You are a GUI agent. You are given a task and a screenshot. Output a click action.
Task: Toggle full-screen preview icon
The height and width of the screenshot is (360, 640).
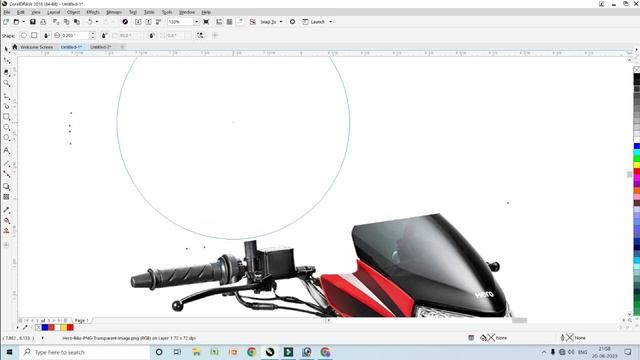(206, 22)
